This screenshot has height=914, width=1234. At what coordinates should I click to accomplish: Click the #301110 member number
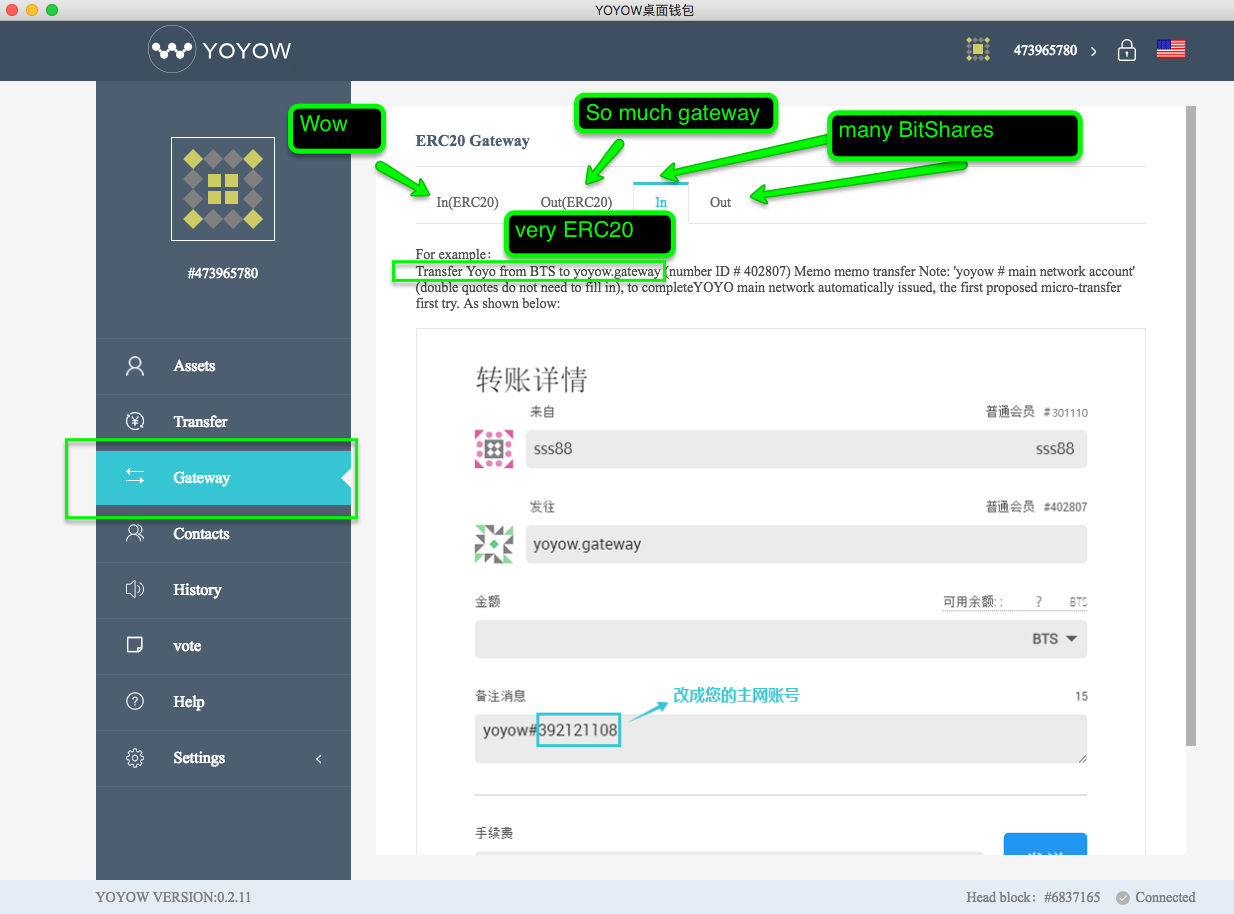click(x=1065, y=412)
